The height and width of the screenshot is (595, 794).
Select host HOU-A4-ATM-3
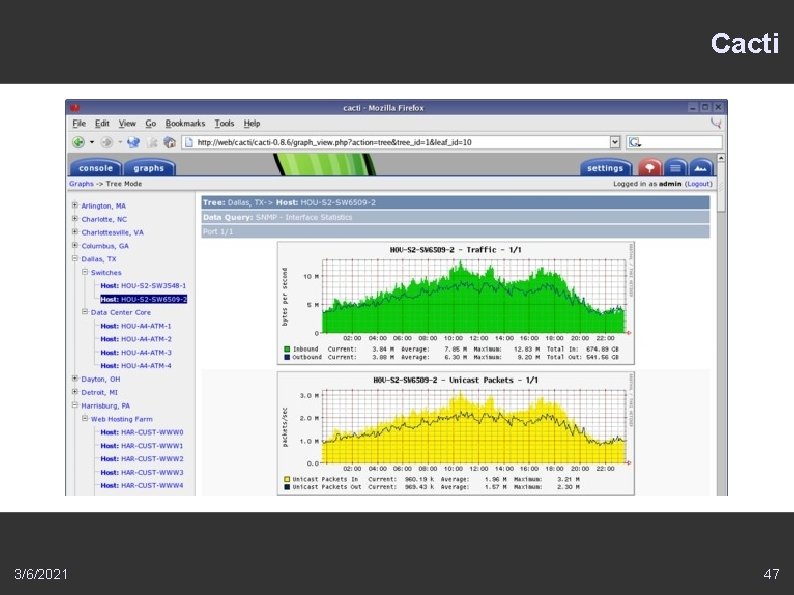click(136, 352)
